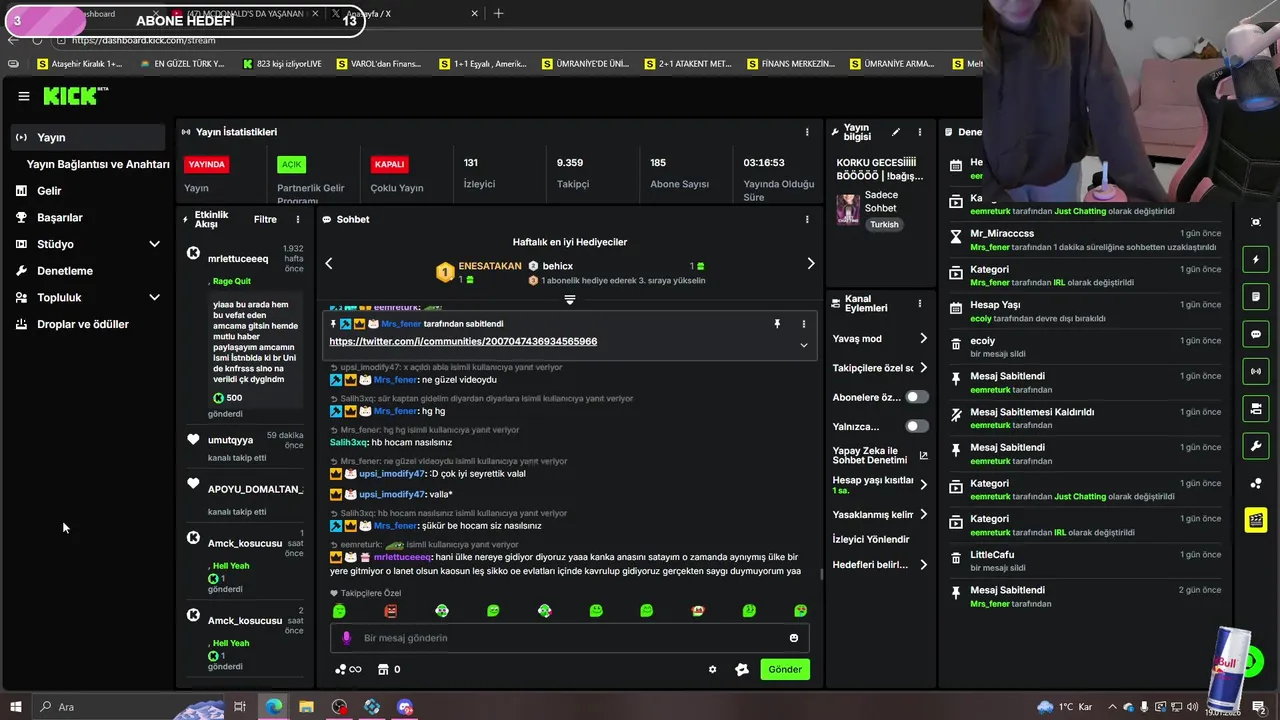Screen dimensions: 1280x720
Task: Click the three-dots cluster icon in right sidebar
Action: tap(1256, 484)
